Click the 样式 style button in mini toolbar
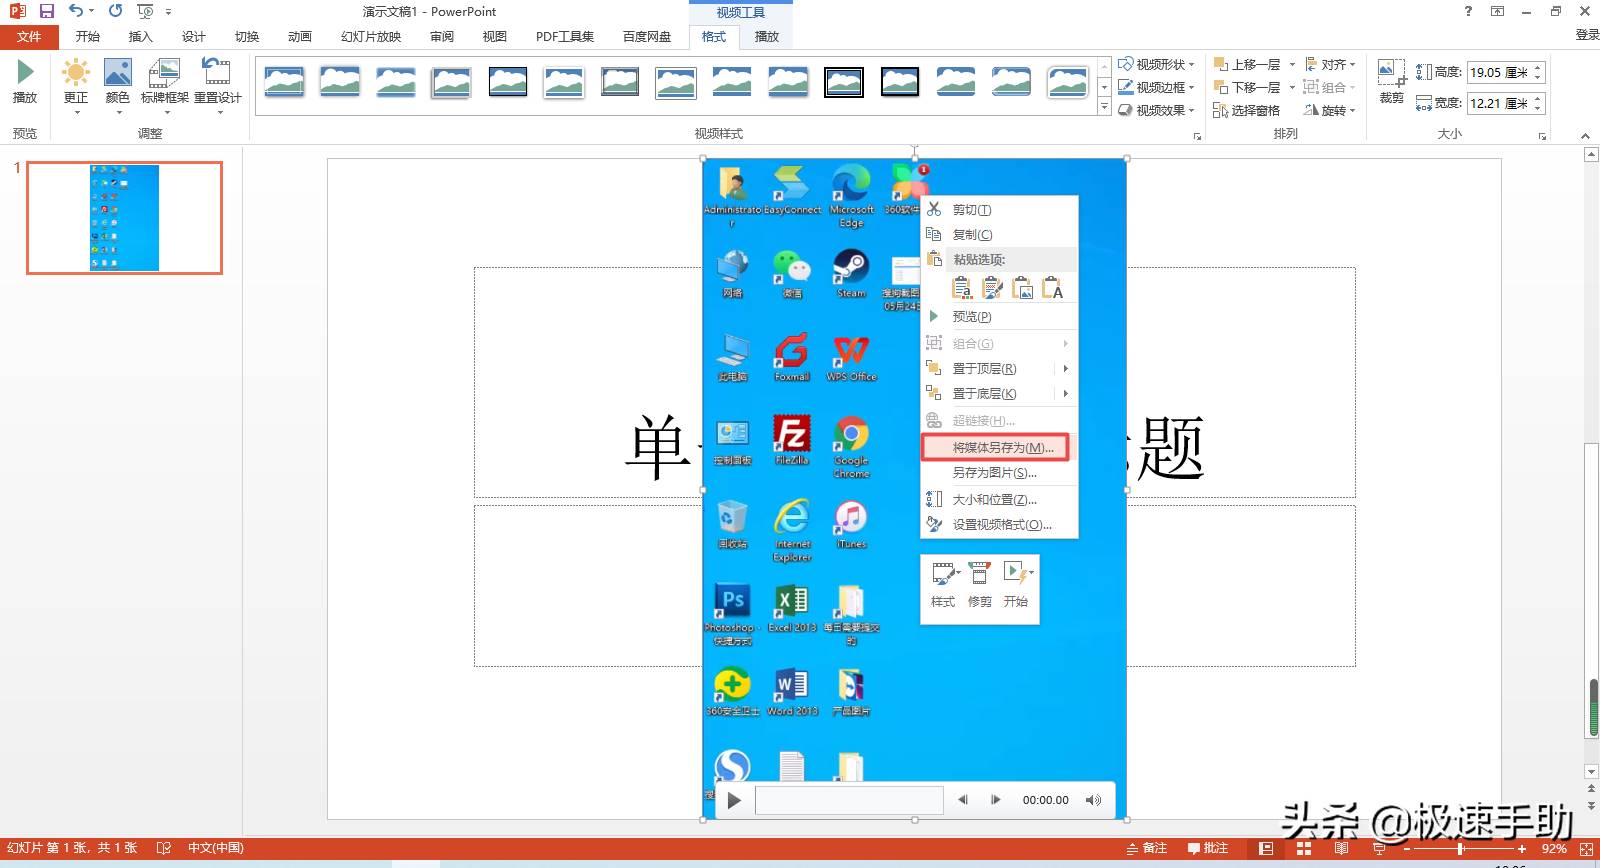The width and height of the screenshot is (1600, 868). point(943,585)
